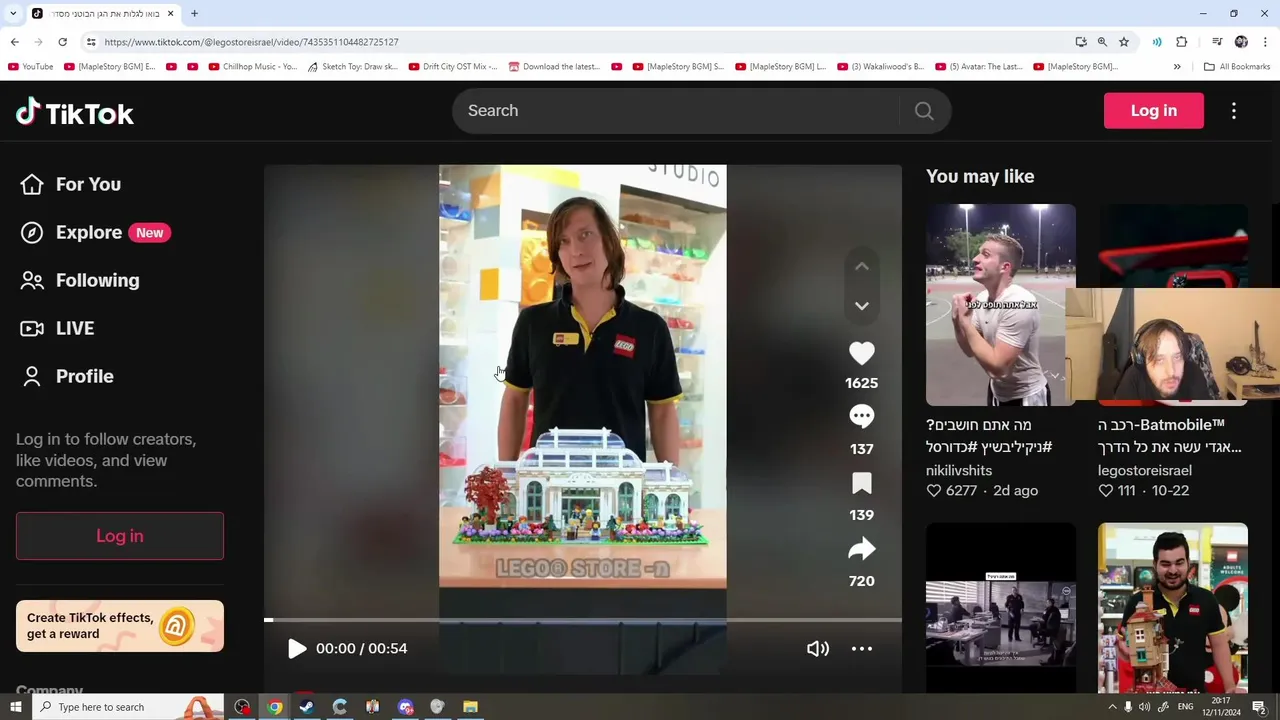Show hidden tray icons chevron
This screenshot has width=1280, height=720.
click(x=1112, y=707)
